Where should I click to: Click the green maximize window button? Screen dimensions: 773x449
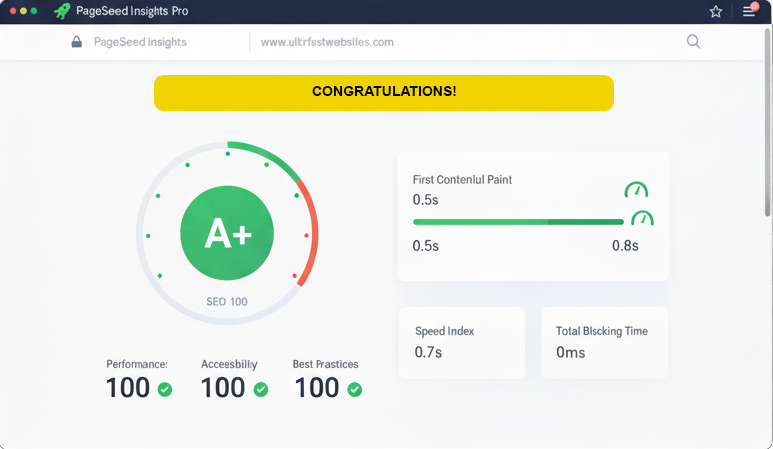pyautogui.click(x=34, y=11)
